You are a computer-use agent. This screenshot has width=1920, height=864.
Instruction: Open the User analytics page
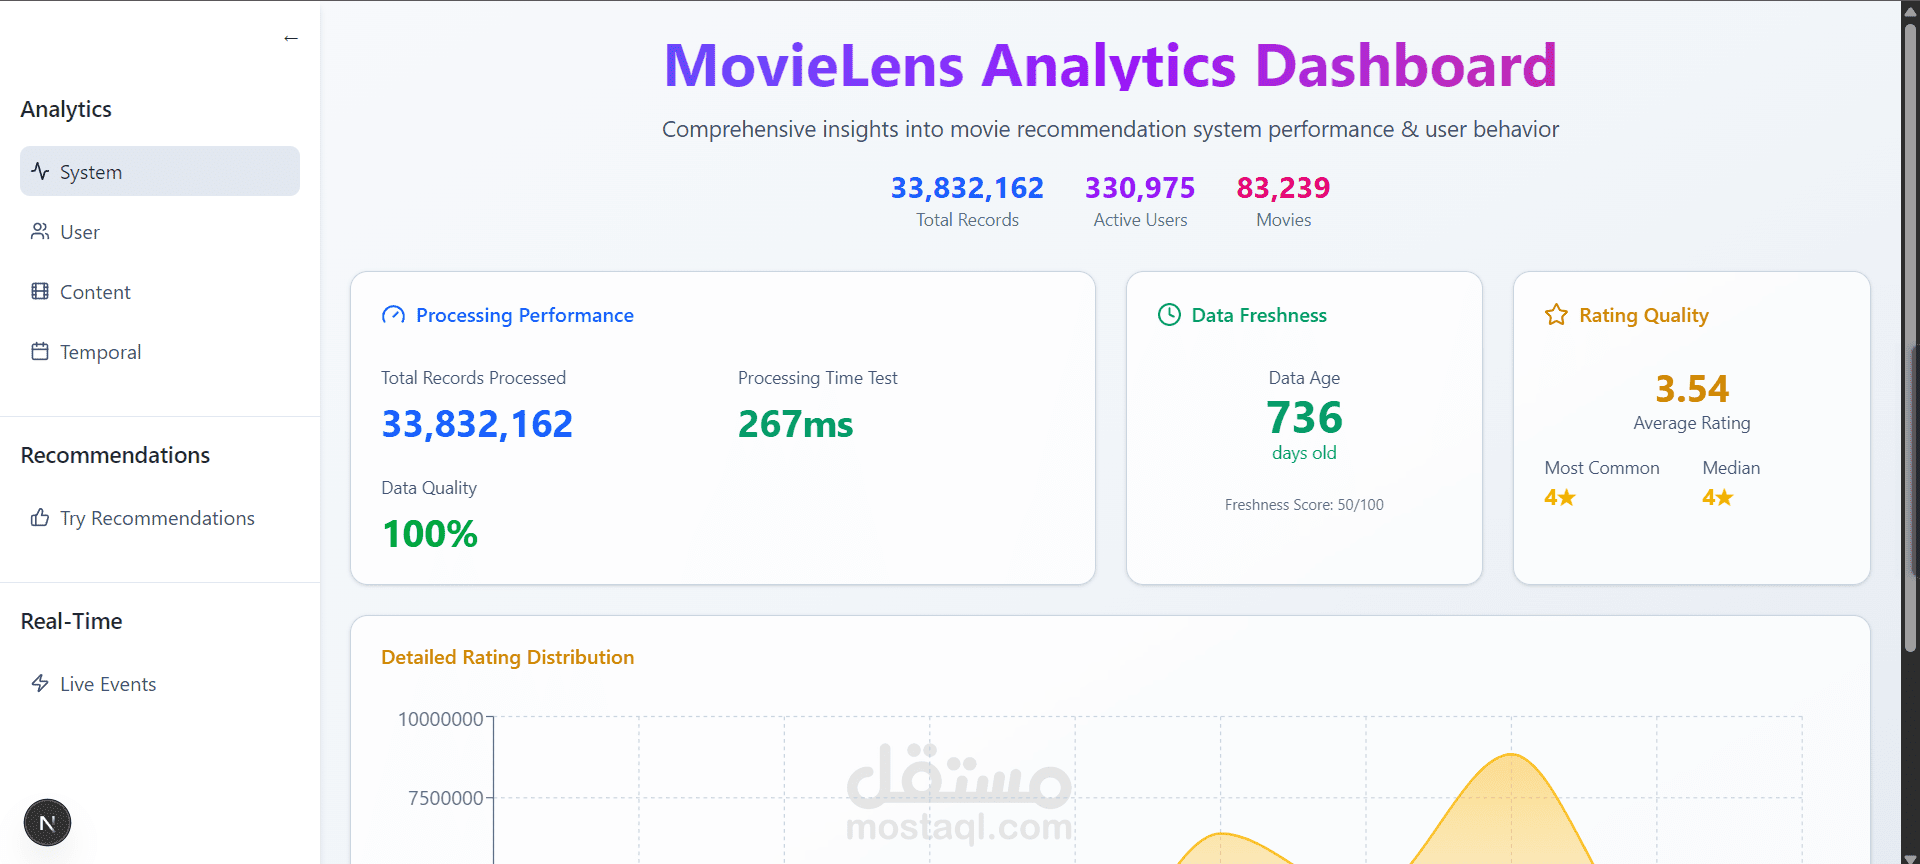[x=160, y=231]
